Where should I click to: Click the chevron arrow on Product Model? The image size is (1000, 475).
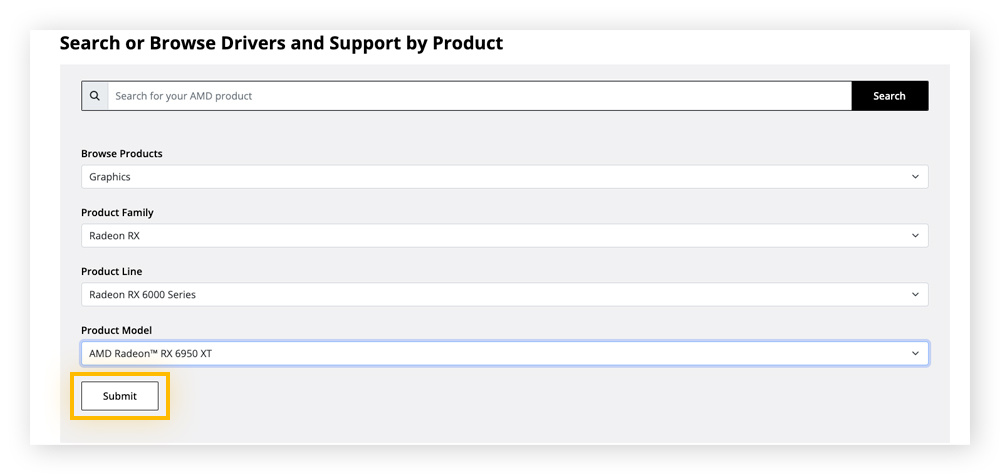(915, 353)
